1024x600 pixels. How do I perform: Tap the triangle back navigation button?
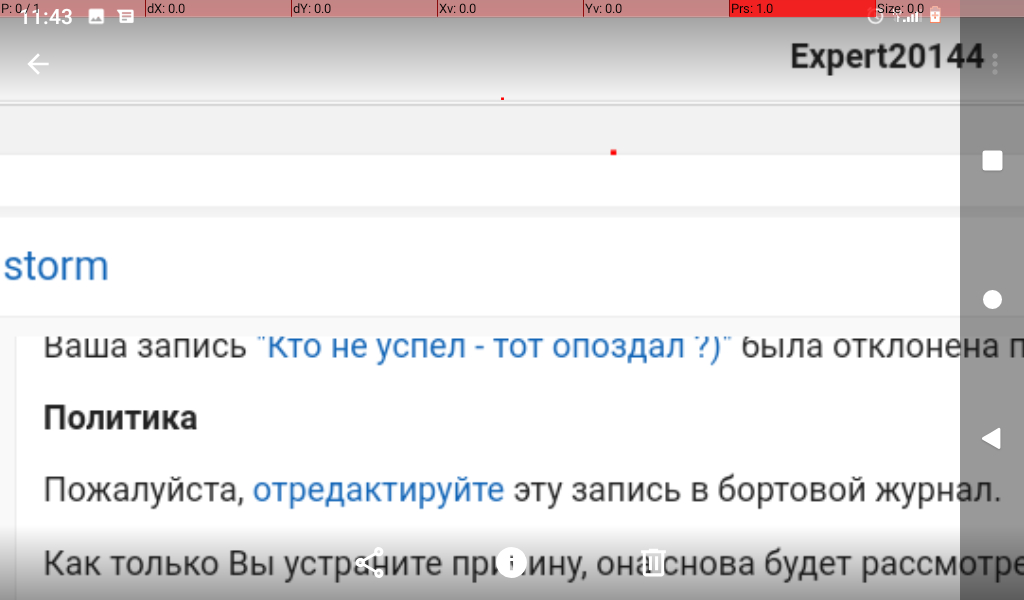click(991, 438)
